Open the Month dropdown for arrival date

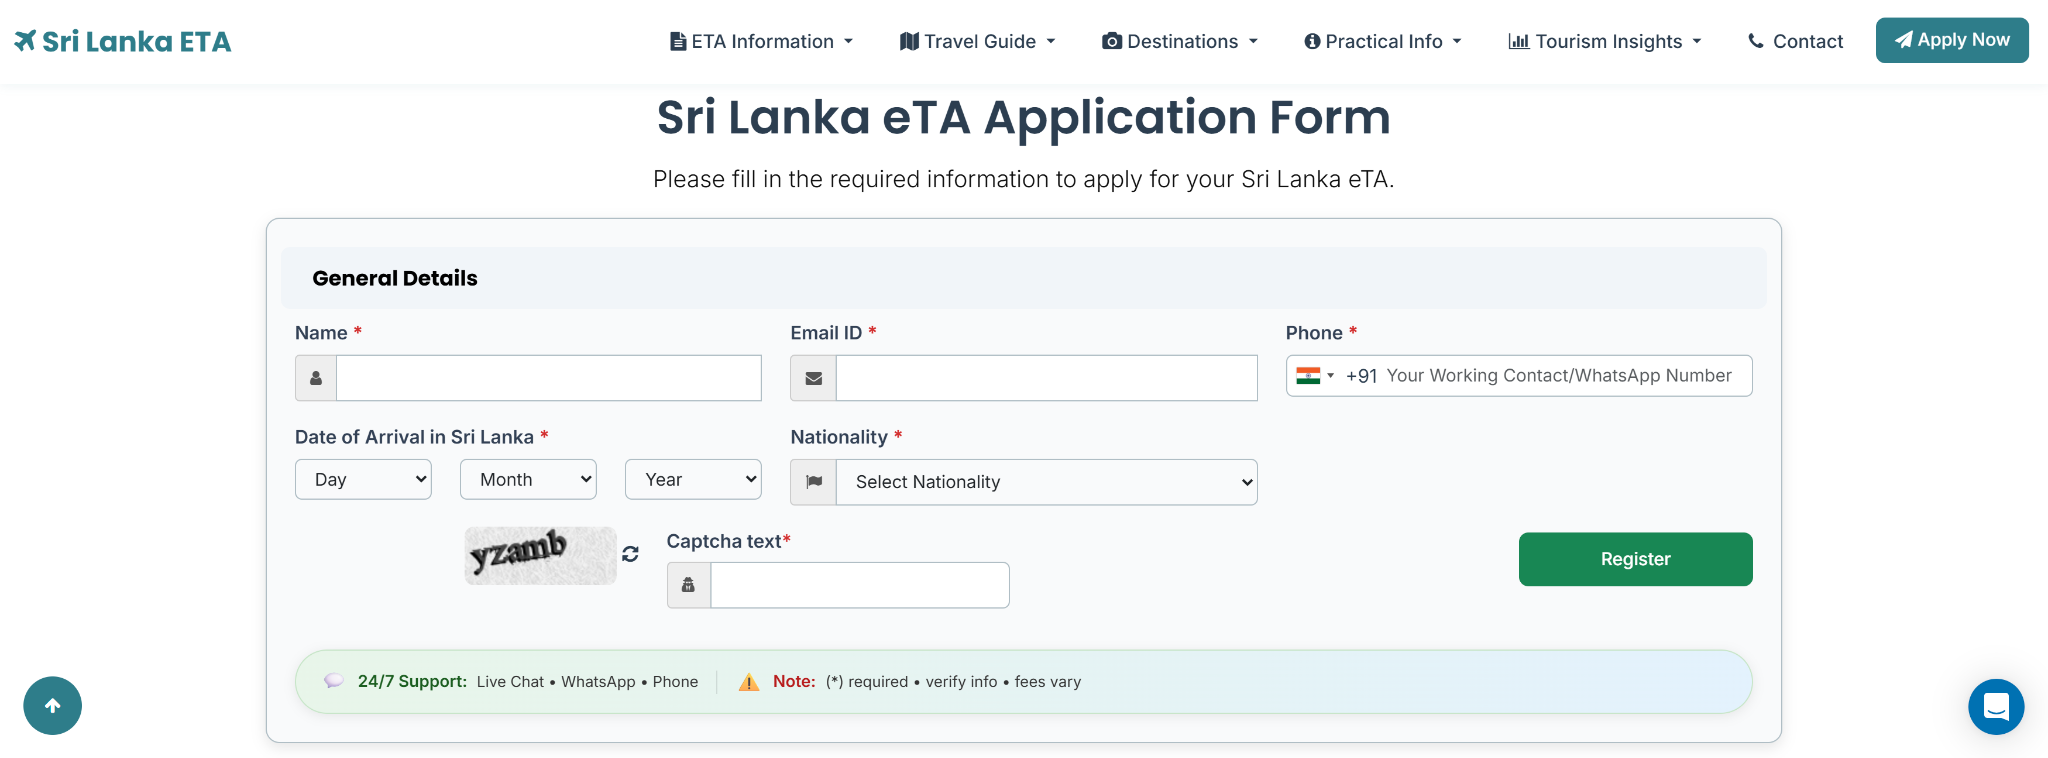tap(528, 480)
